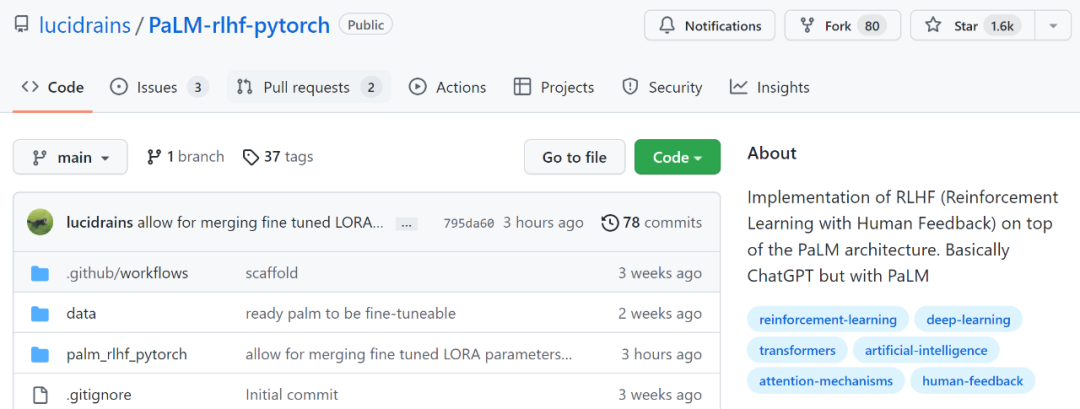
Task: Click the Go to file button
Action: [574, 157]
